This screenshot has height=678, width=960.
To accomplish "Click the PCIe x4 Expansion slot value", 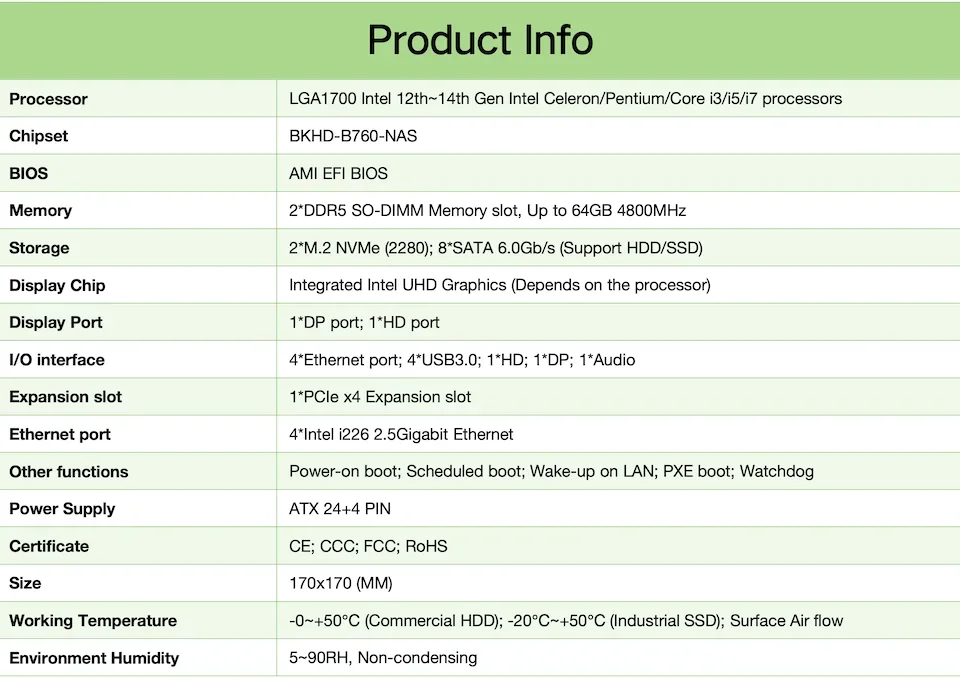I will 380,397.
